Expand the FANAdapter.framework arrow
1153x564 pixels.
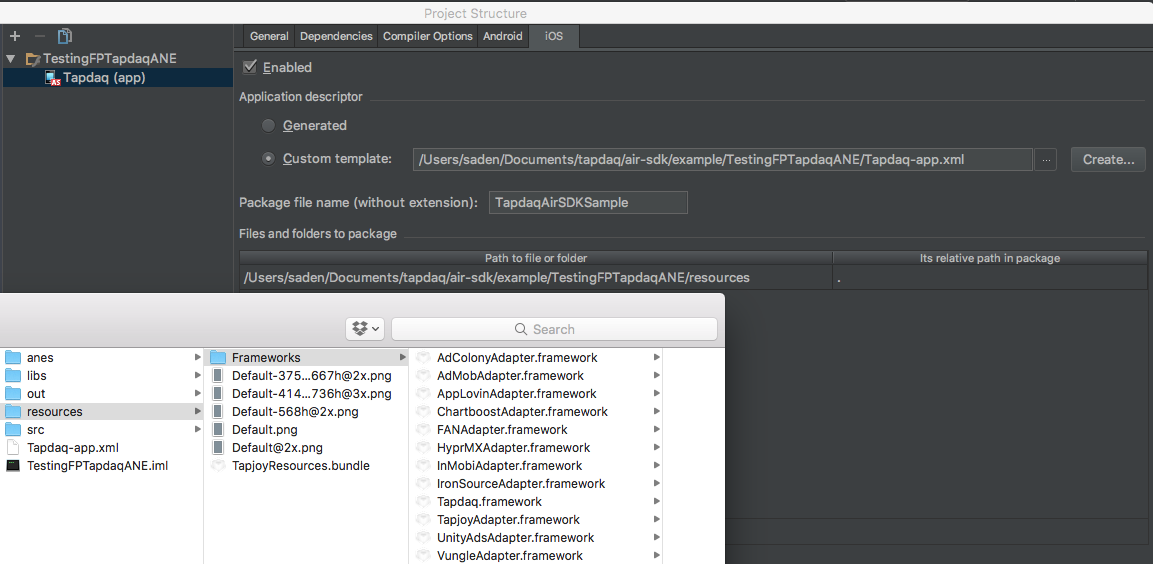[657, 429]
